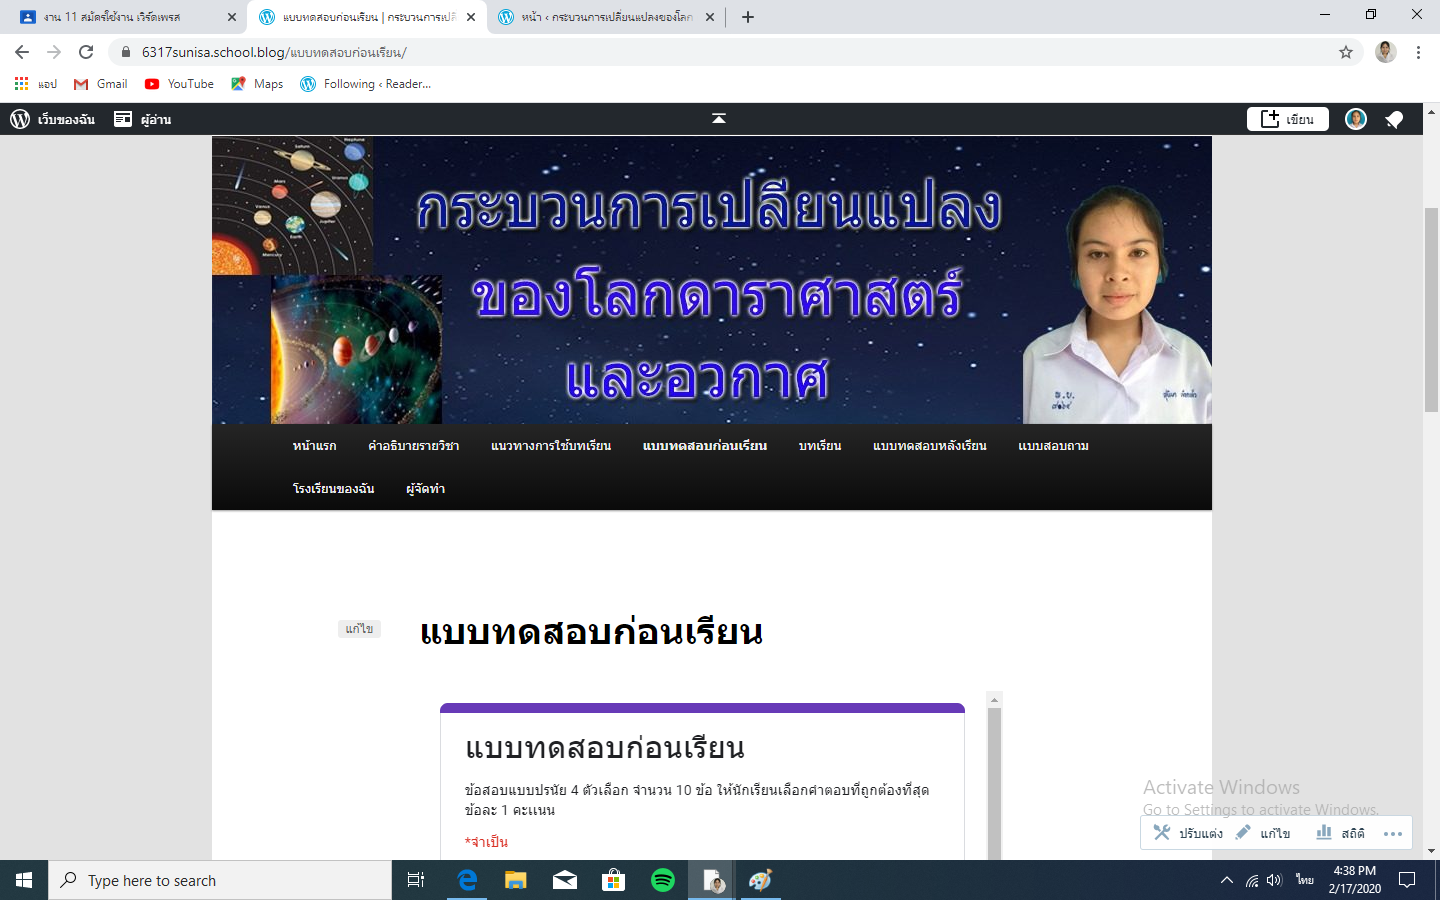Open the บทเรียน menu item

click(819, 446)
